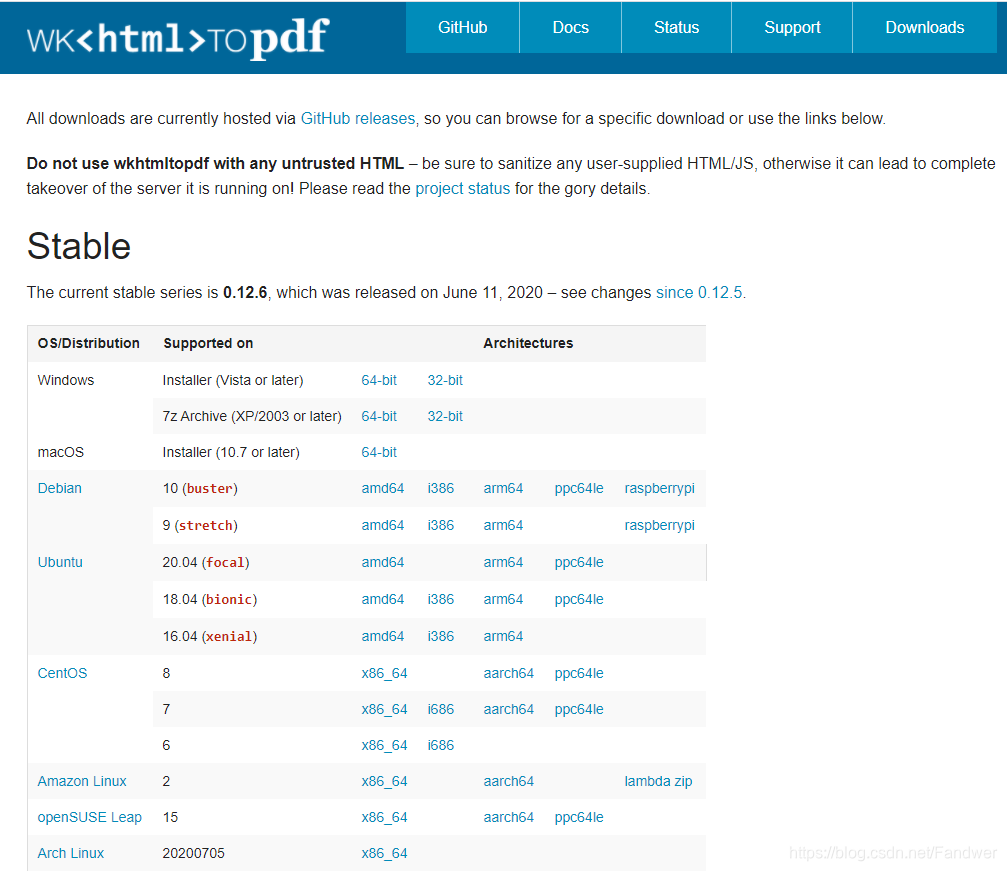Download the Windows Installer 64-bit build
The height and width of the screenshot is (871, 1007).
379,380
